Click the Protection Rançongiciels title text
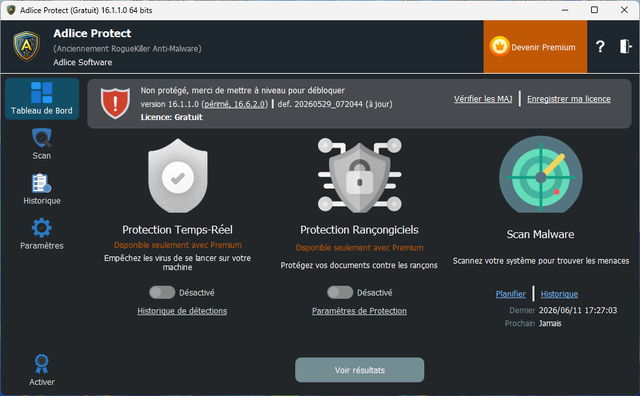Image resolution: width=640 pixels, height=396 pixels. [359, 230]
